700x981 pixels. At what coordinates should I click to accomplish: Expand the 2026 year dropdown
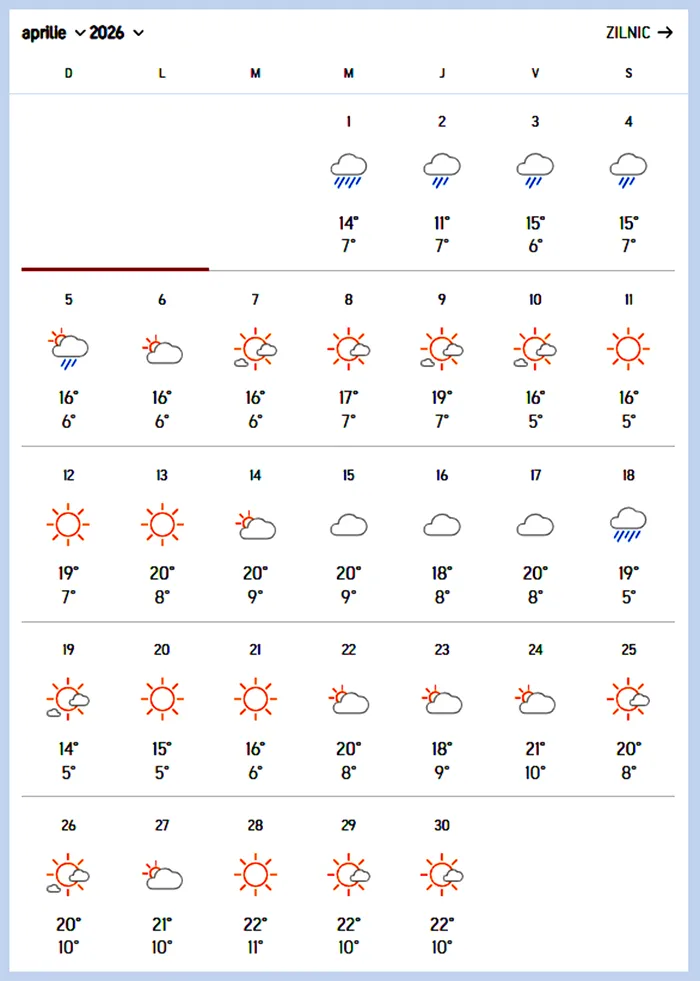point(116,33)
